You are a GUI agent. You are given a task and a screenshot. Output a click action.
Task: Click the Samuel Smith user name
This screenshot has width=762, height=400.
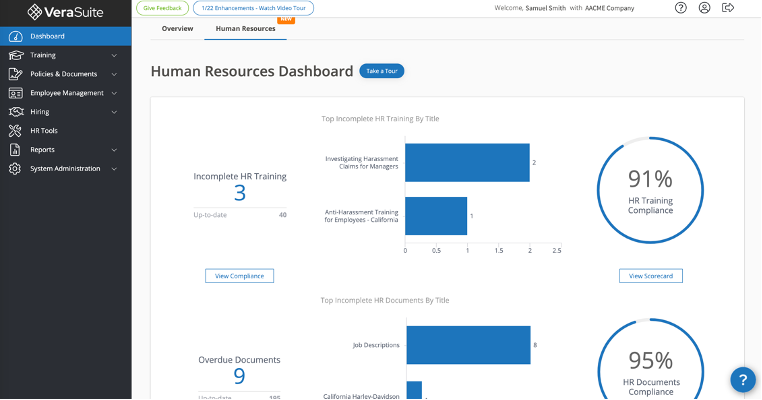pyautogui.click(x=545, y=8)
